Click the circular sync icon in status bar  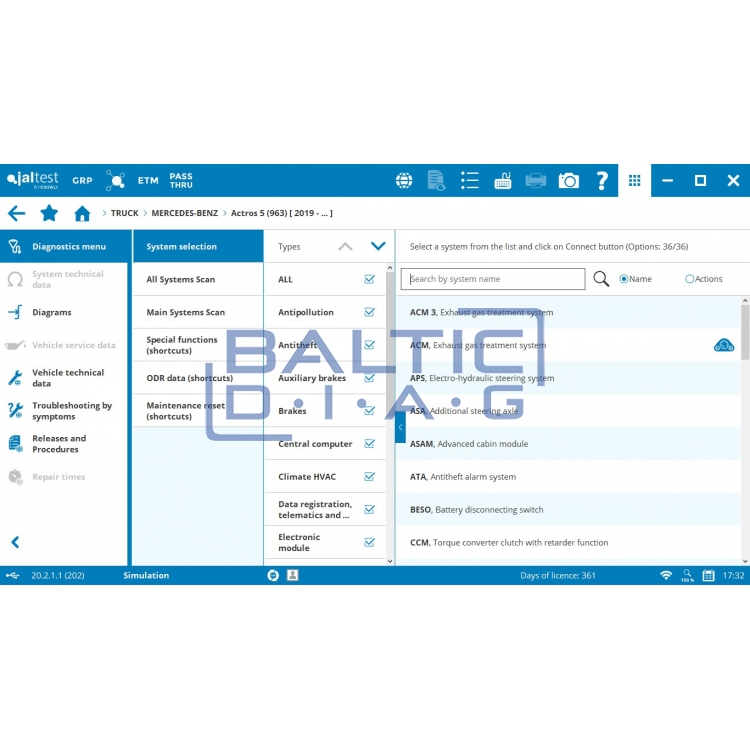coord(273,575)
